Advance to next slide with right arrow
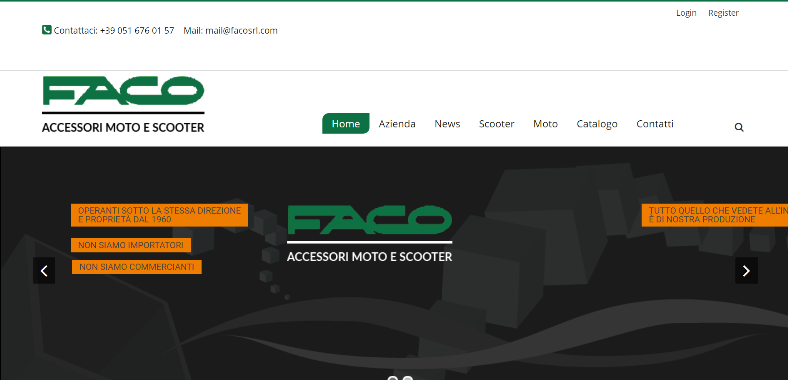Screen dimensions: 788x380 click(746, 271)
